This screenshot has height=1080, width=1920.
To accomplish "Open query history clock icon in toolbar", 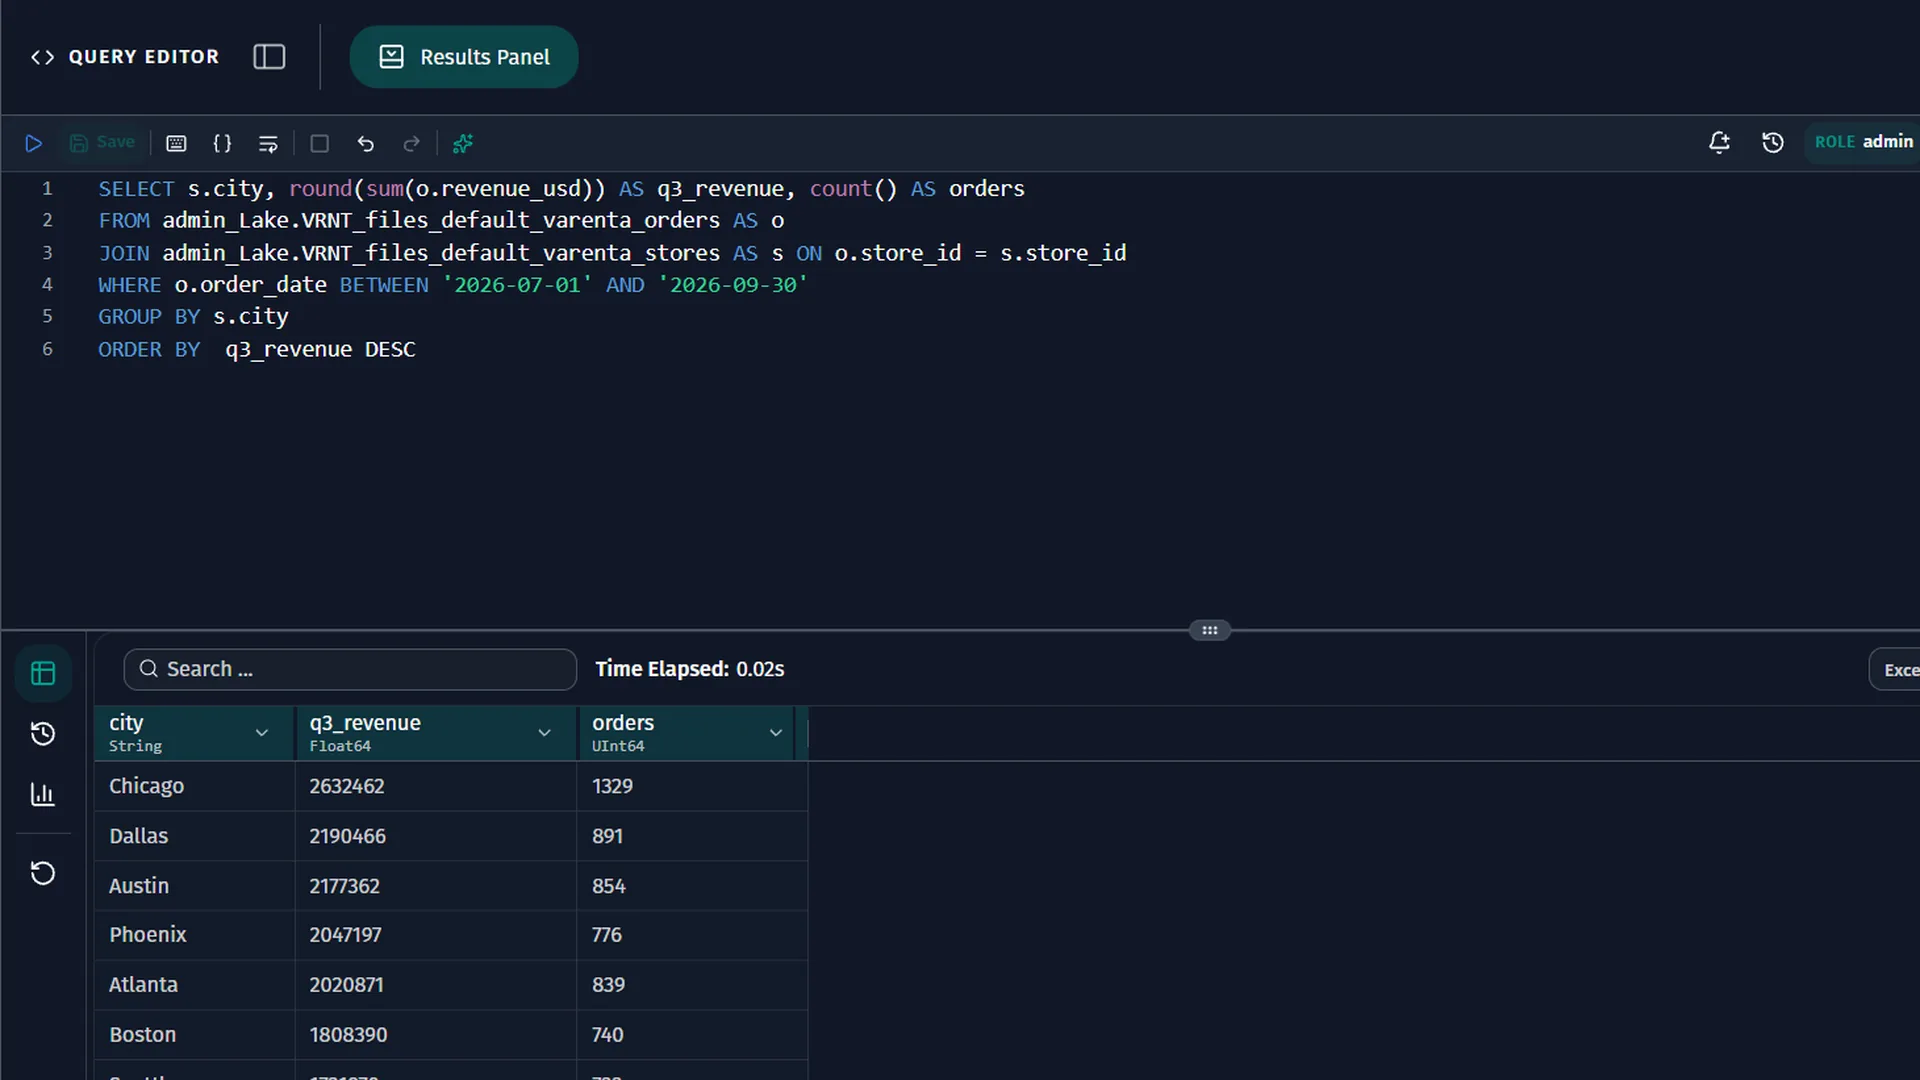I will click(1773, 142).
